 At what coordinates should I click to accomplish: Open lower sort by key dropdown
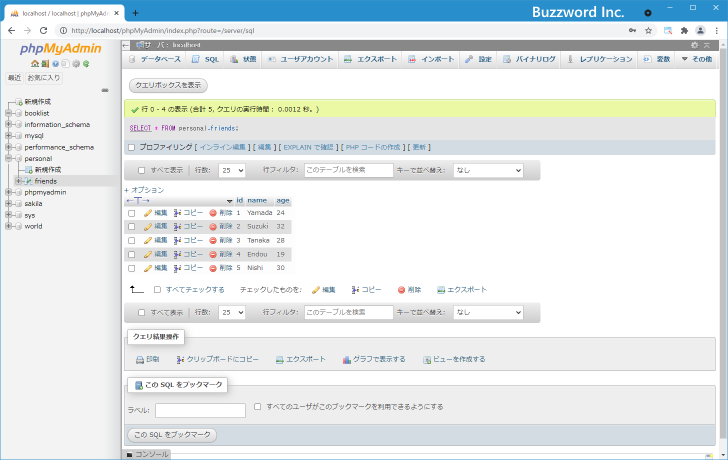pos(488,312)
